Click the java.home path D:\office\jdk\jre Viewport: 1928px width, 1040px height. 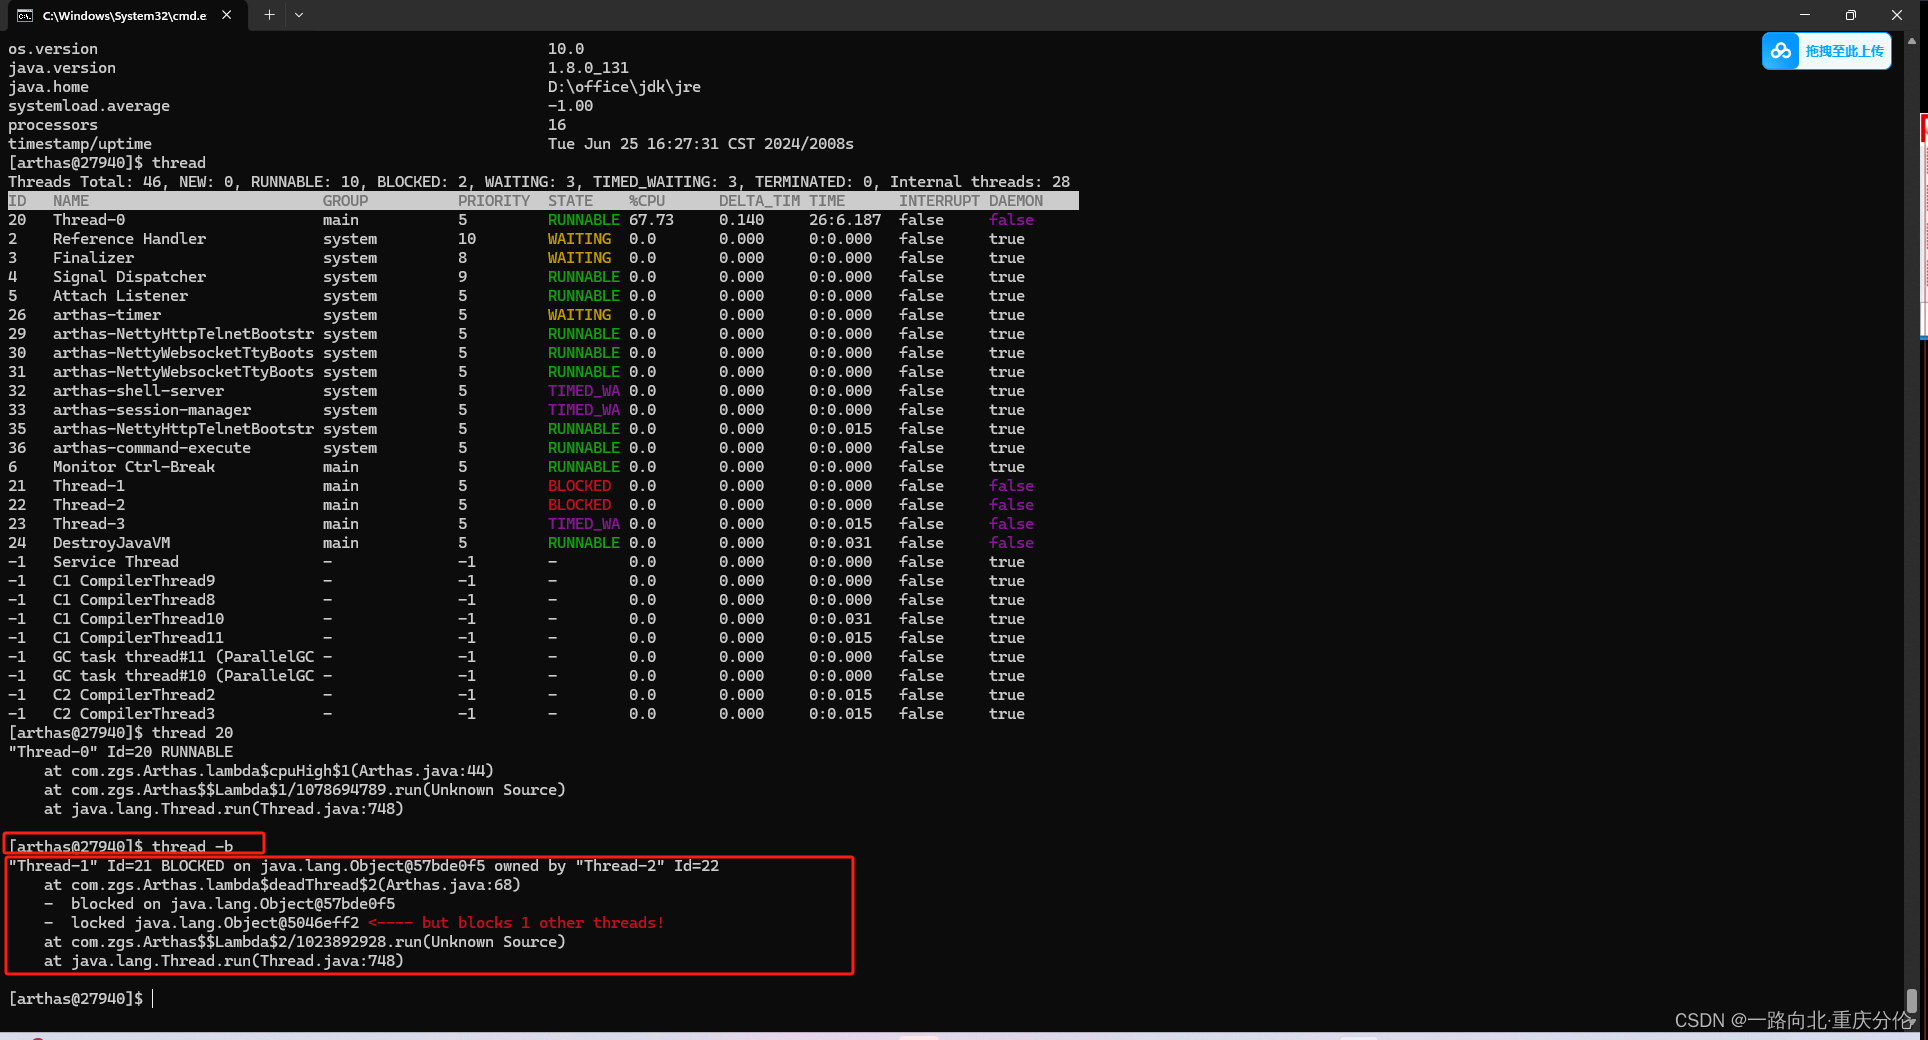pyautogui.click(x=624, y=87)
